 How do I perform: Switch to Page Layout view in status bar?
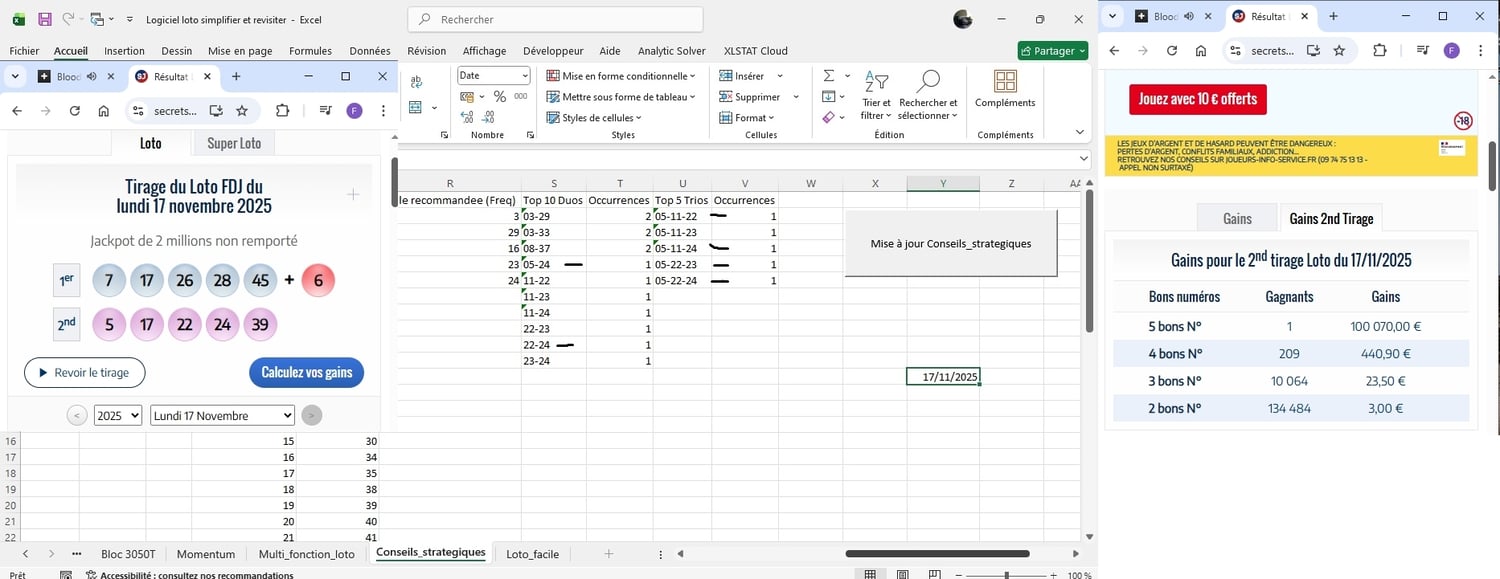(x=903, y=575)
